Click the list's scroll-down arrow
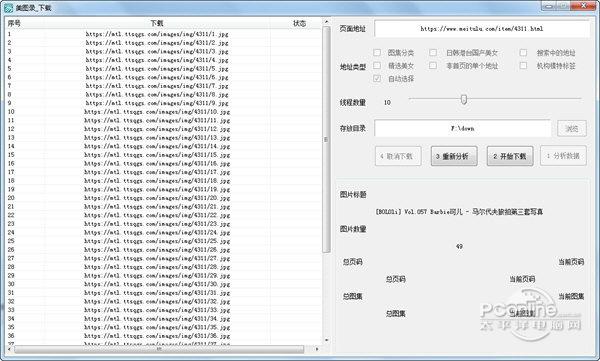 pos(326,340)
